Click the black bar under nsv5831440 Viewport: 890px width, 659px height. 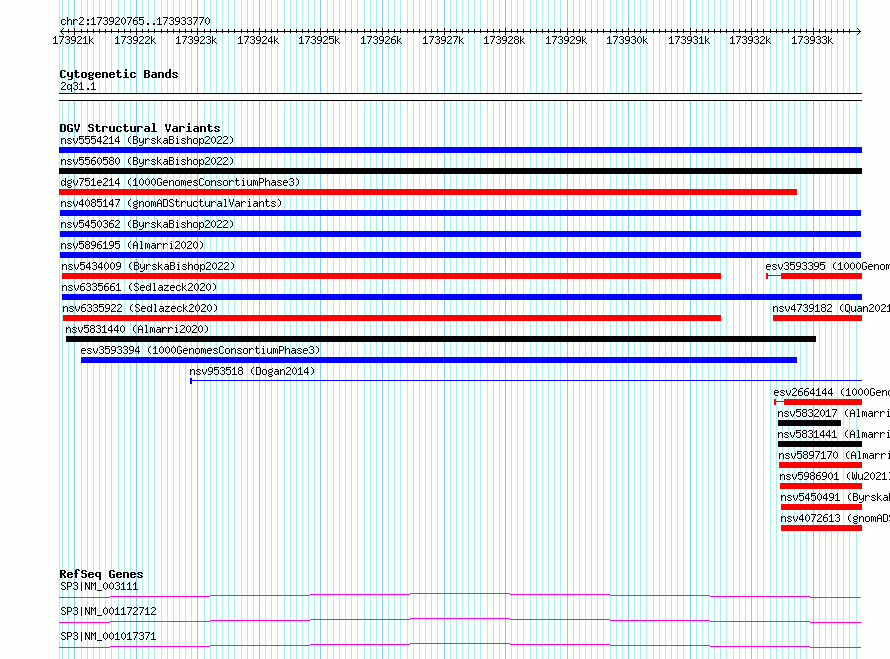click(441, 339)
